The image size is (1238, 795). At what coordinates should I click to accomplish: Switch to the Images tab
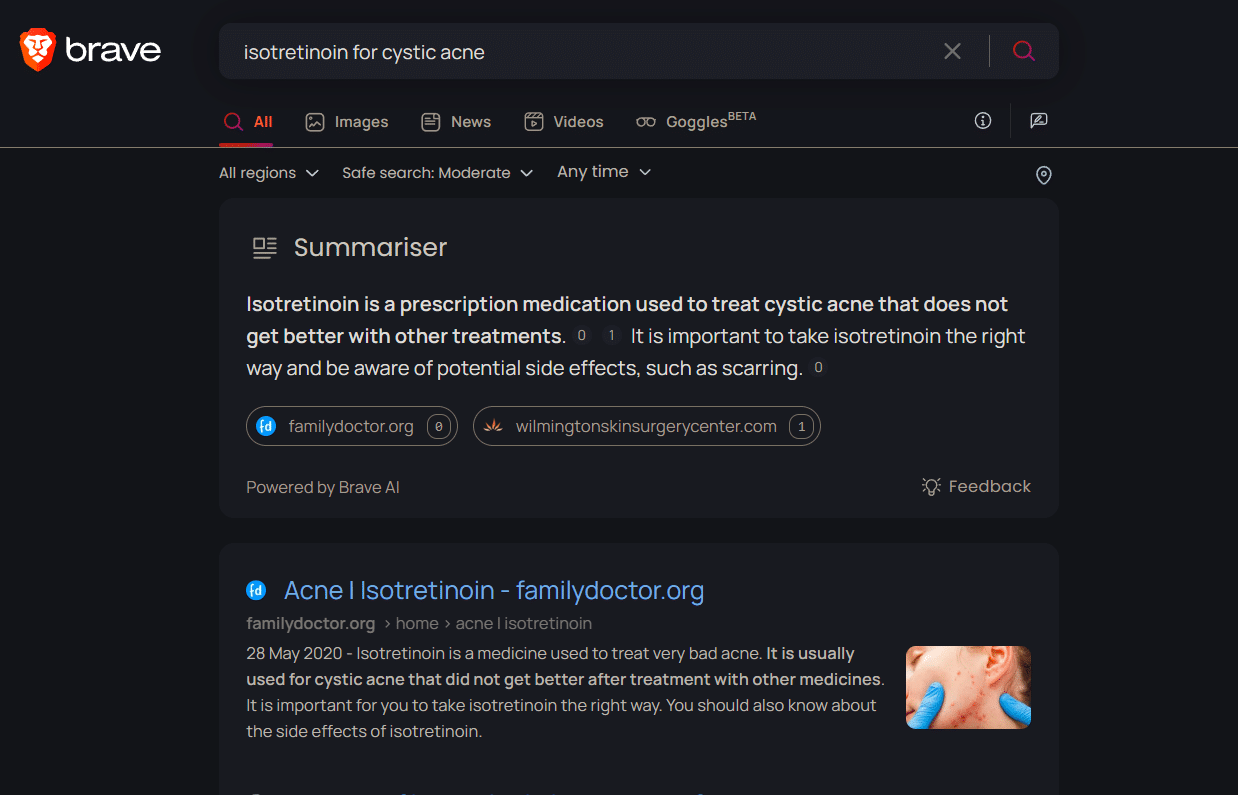347,122
